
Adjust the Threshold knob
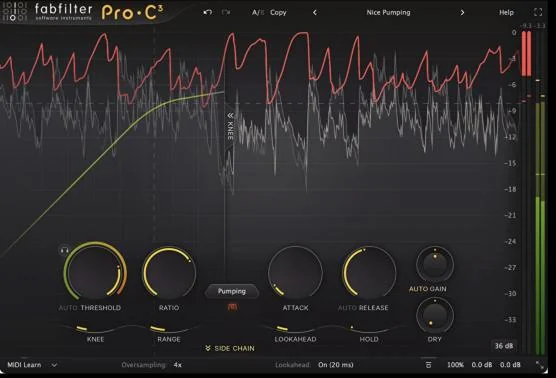click(x=95, y=272)
